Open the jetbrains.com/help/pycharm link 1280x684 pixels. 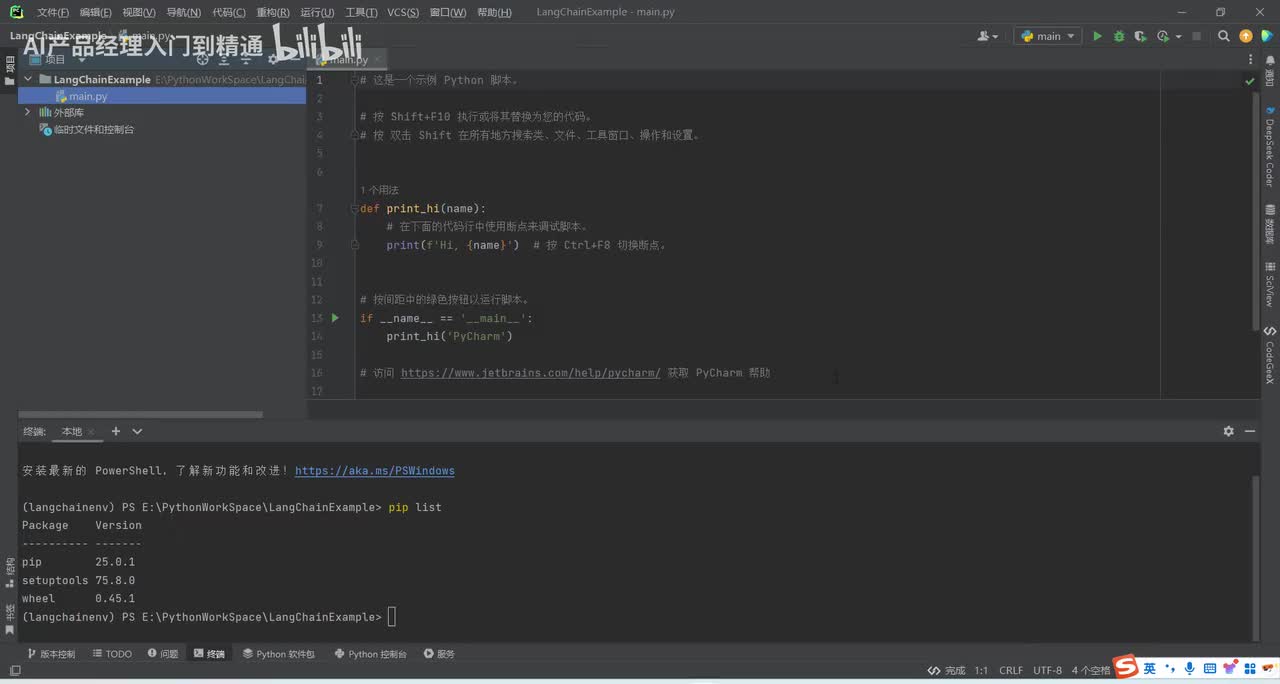(x=530, y=373)
